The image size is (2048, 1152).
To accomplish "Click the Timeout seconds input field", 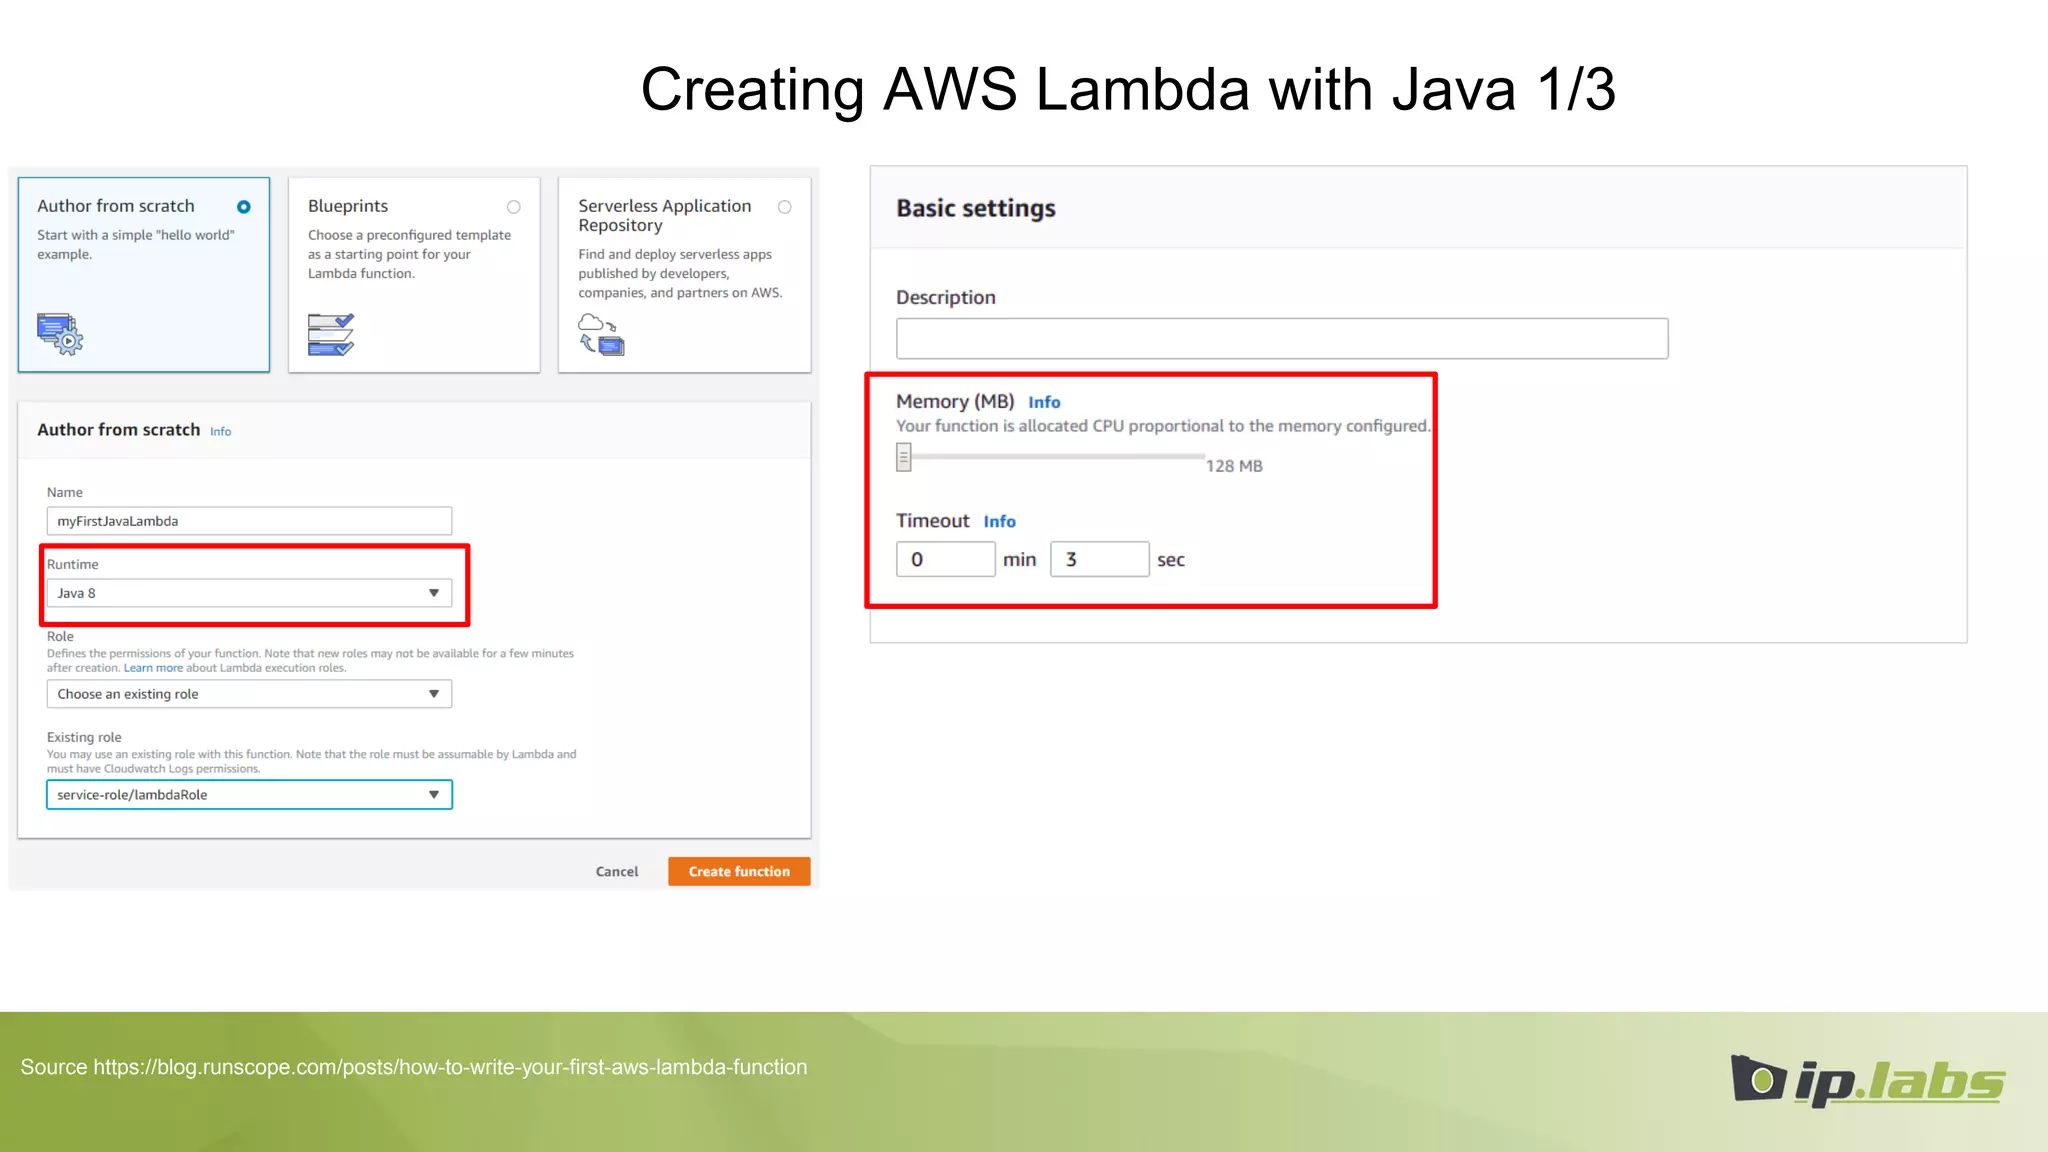I will [x=1100, y=559].
